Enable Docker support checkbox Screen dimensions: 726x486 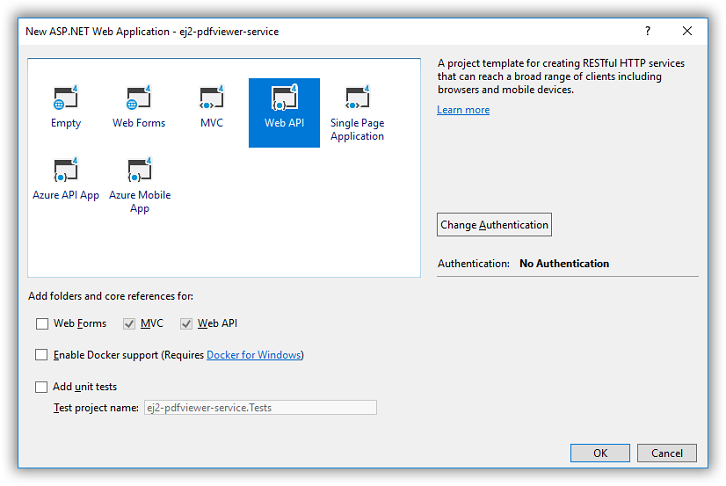click(x=41, y=355)
